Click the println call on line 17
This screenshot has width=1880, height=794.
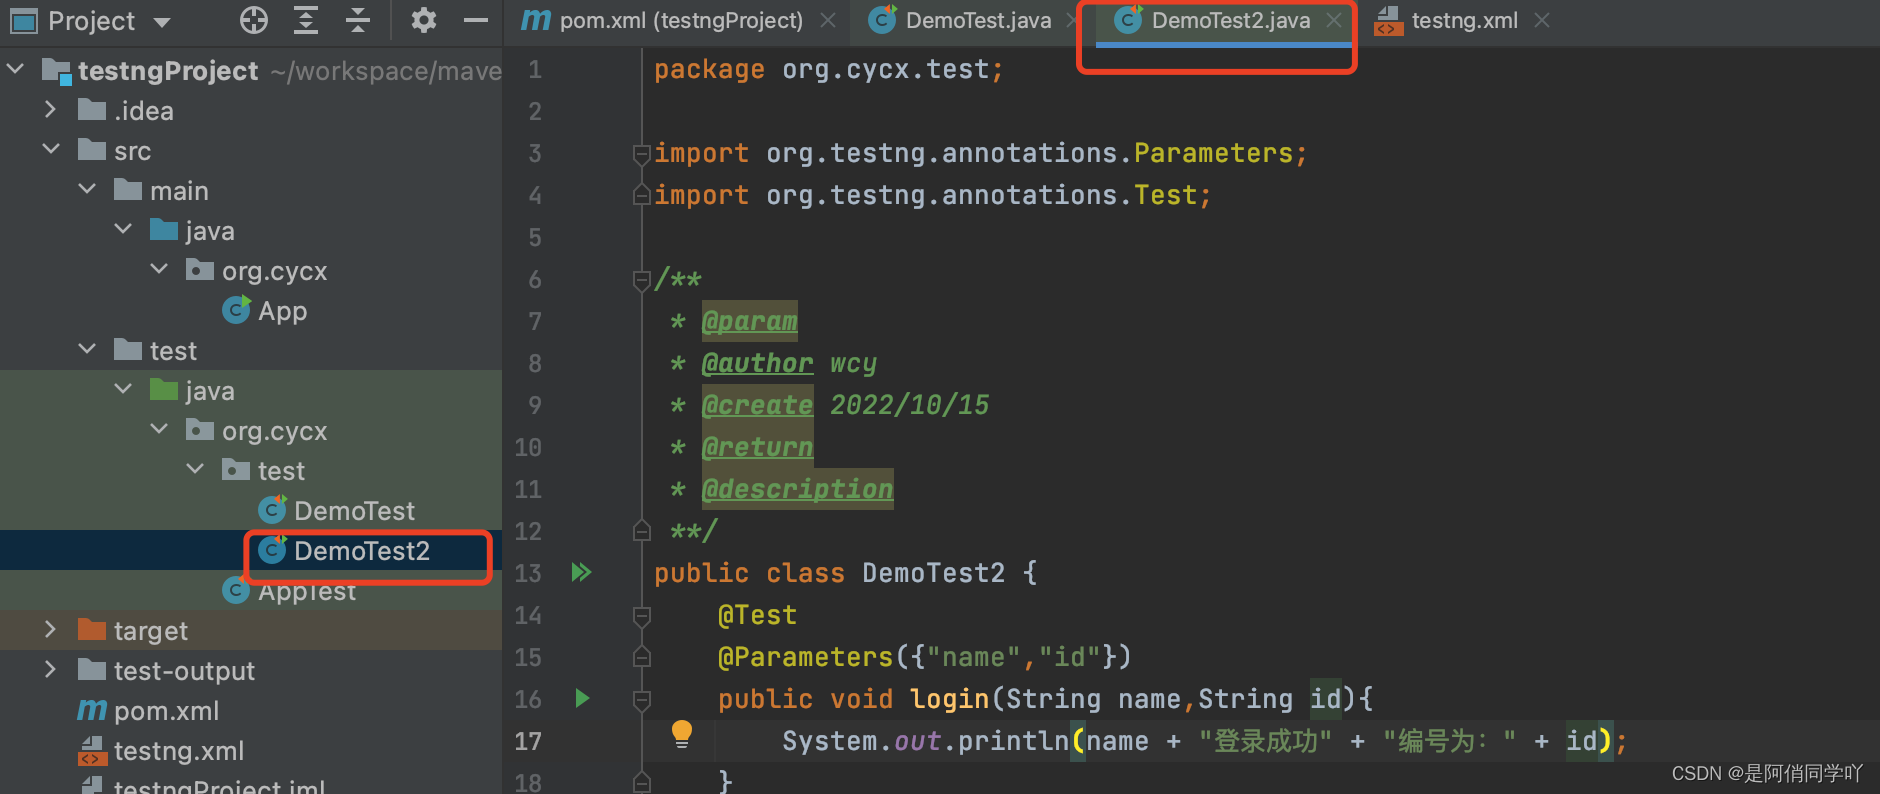1012,741
